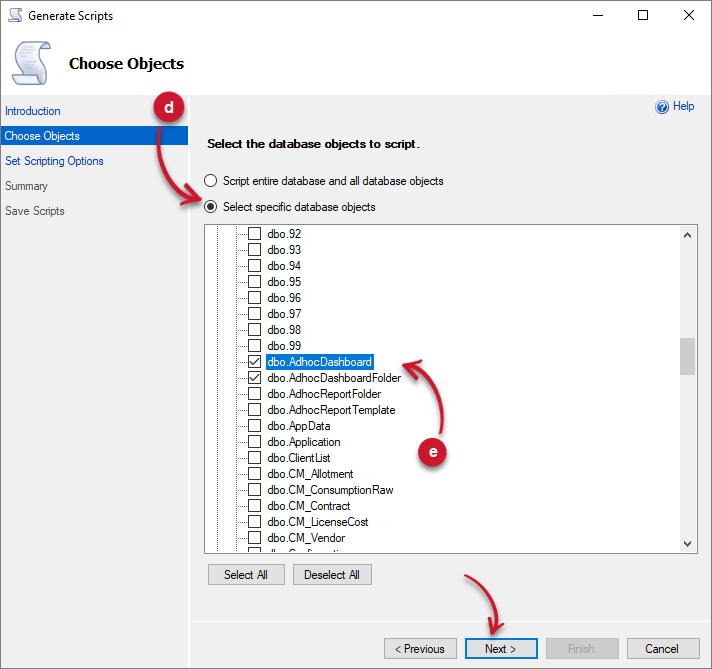Check the dbo.CM_LicenseCost checkbox
The width and height of the screenshot is (712, 669).
coord(254,521)
